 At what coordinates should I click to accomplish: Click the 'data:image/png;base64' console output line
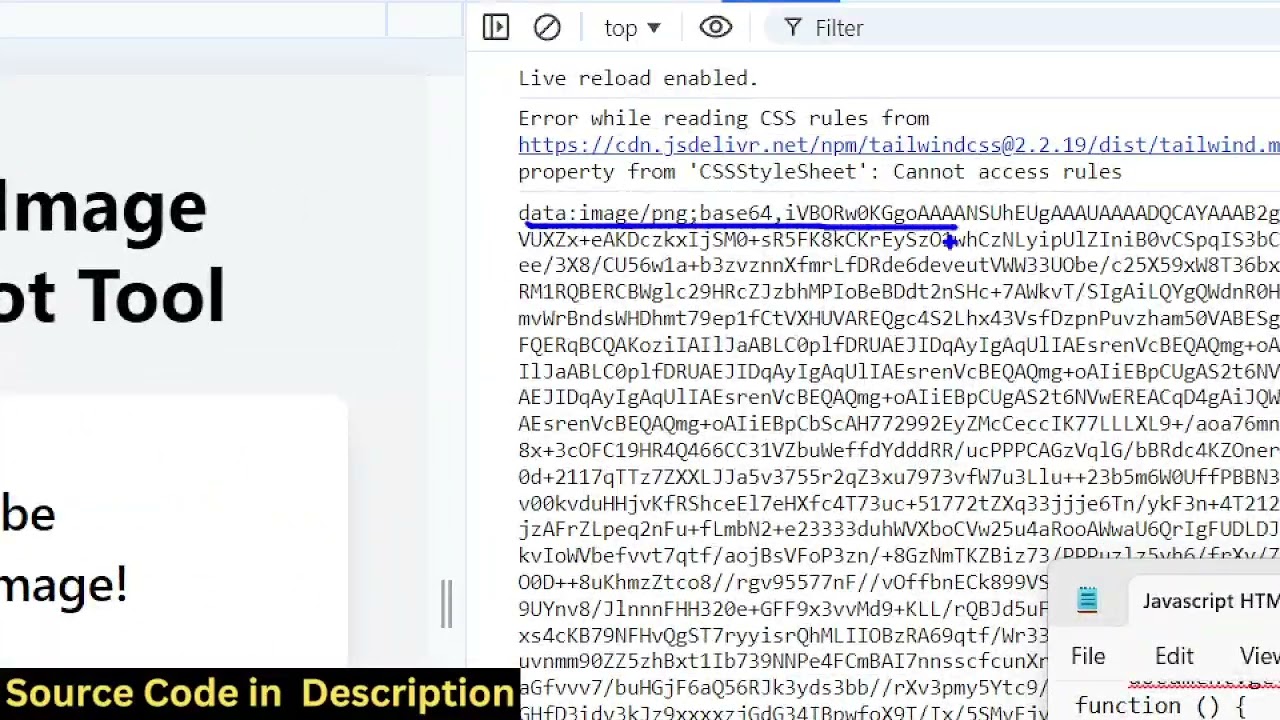[x=899, y=213]
